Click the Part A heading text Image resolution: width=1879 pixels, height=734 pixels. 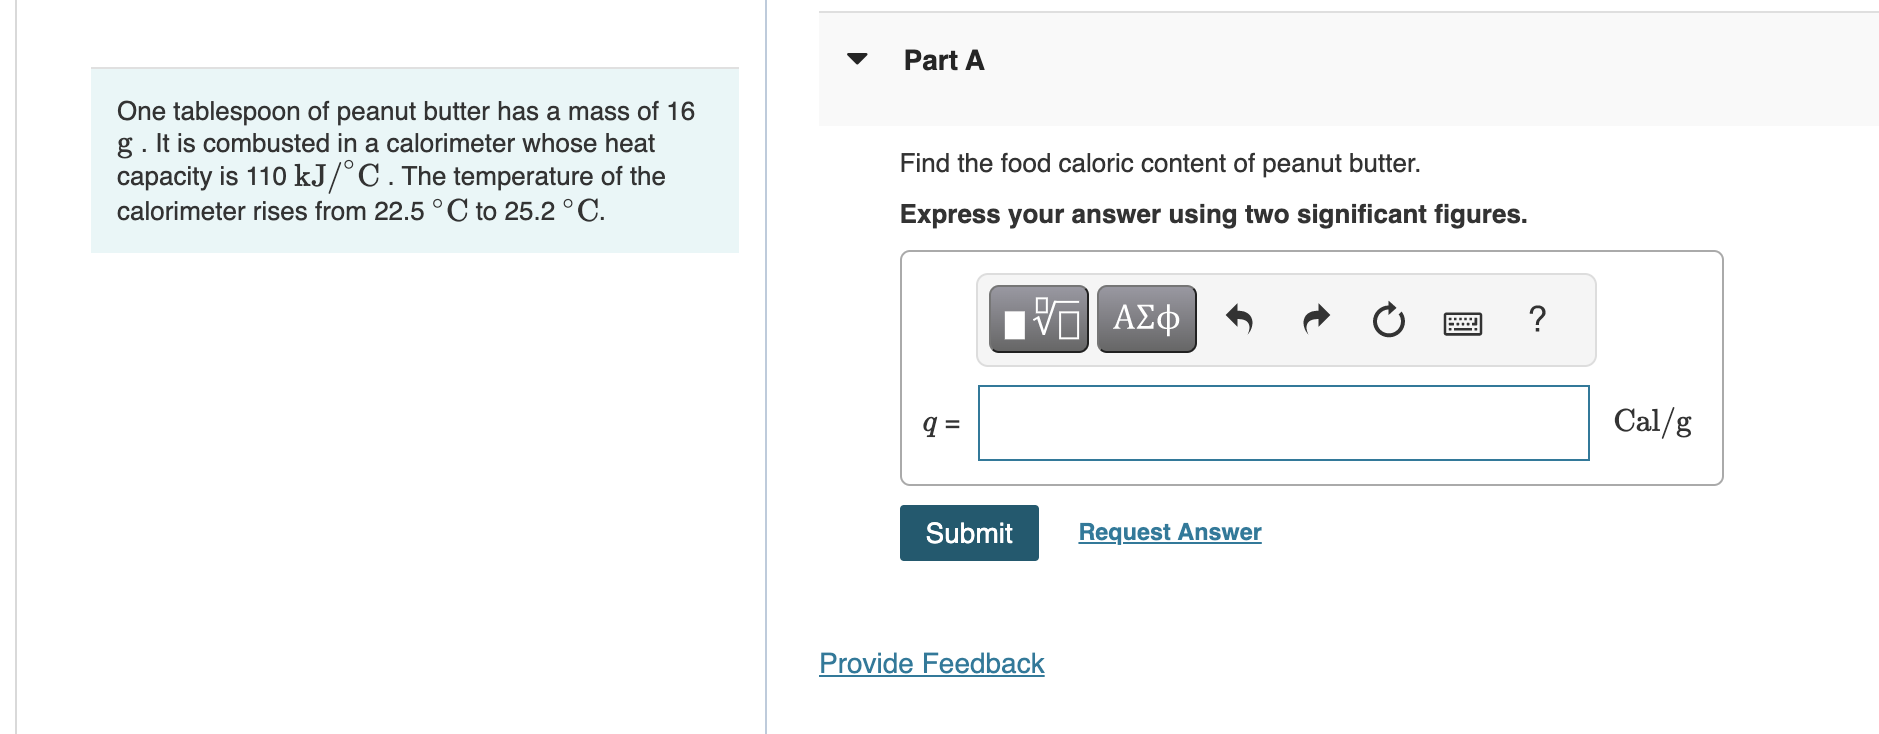(x=943, y=61)
